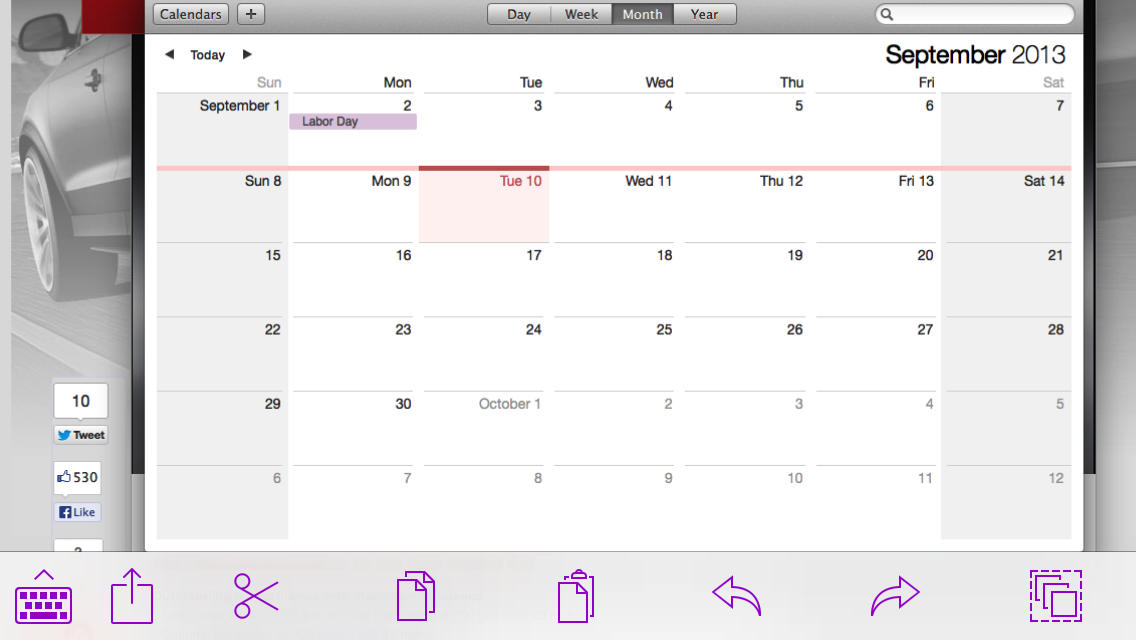The image size is (1136, 640).
Task: Click the Facebook Like button
Action: tap(77, 512)
